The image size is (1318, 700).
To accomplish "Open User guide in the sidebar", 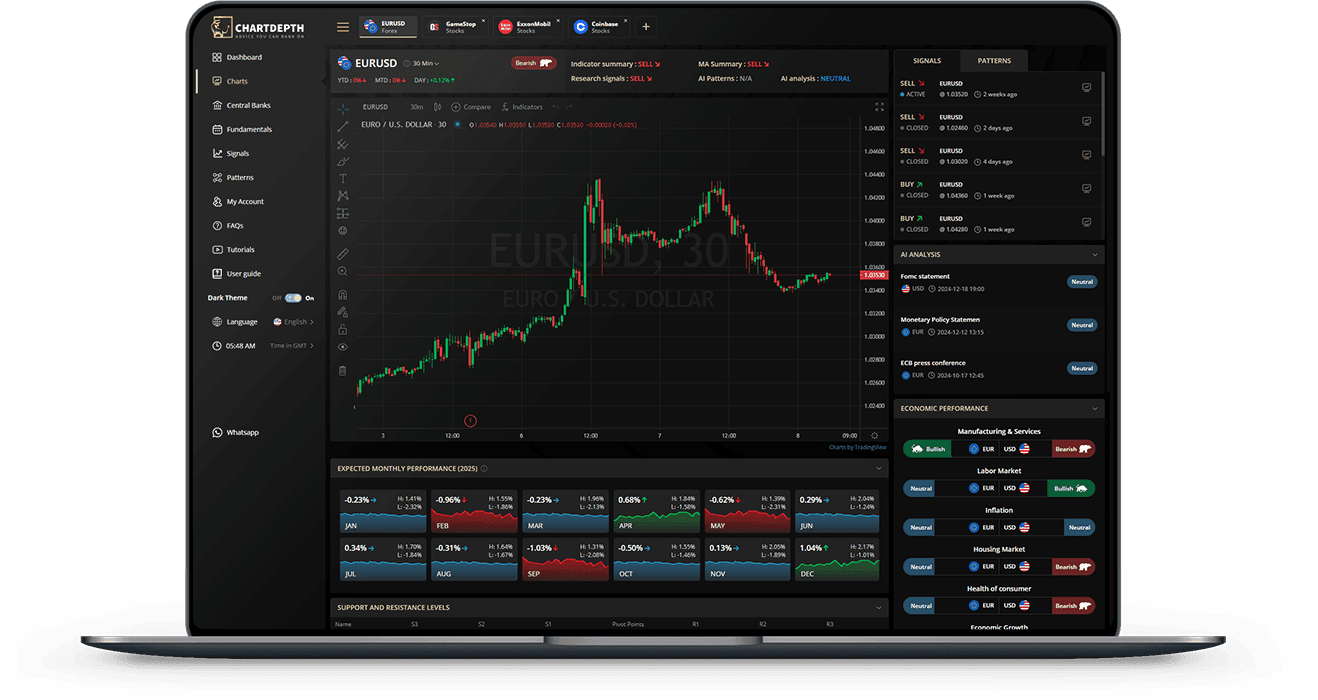I will [x=236, y=274].
